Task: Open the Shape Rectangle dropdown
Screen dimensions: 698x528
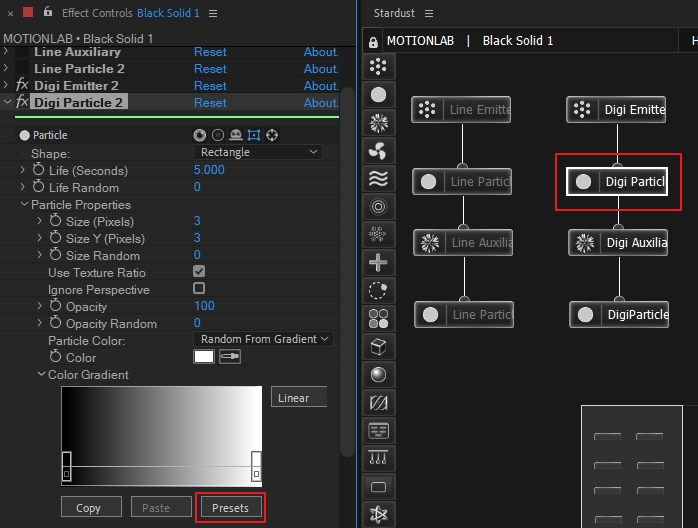Action: pos(258,152)
